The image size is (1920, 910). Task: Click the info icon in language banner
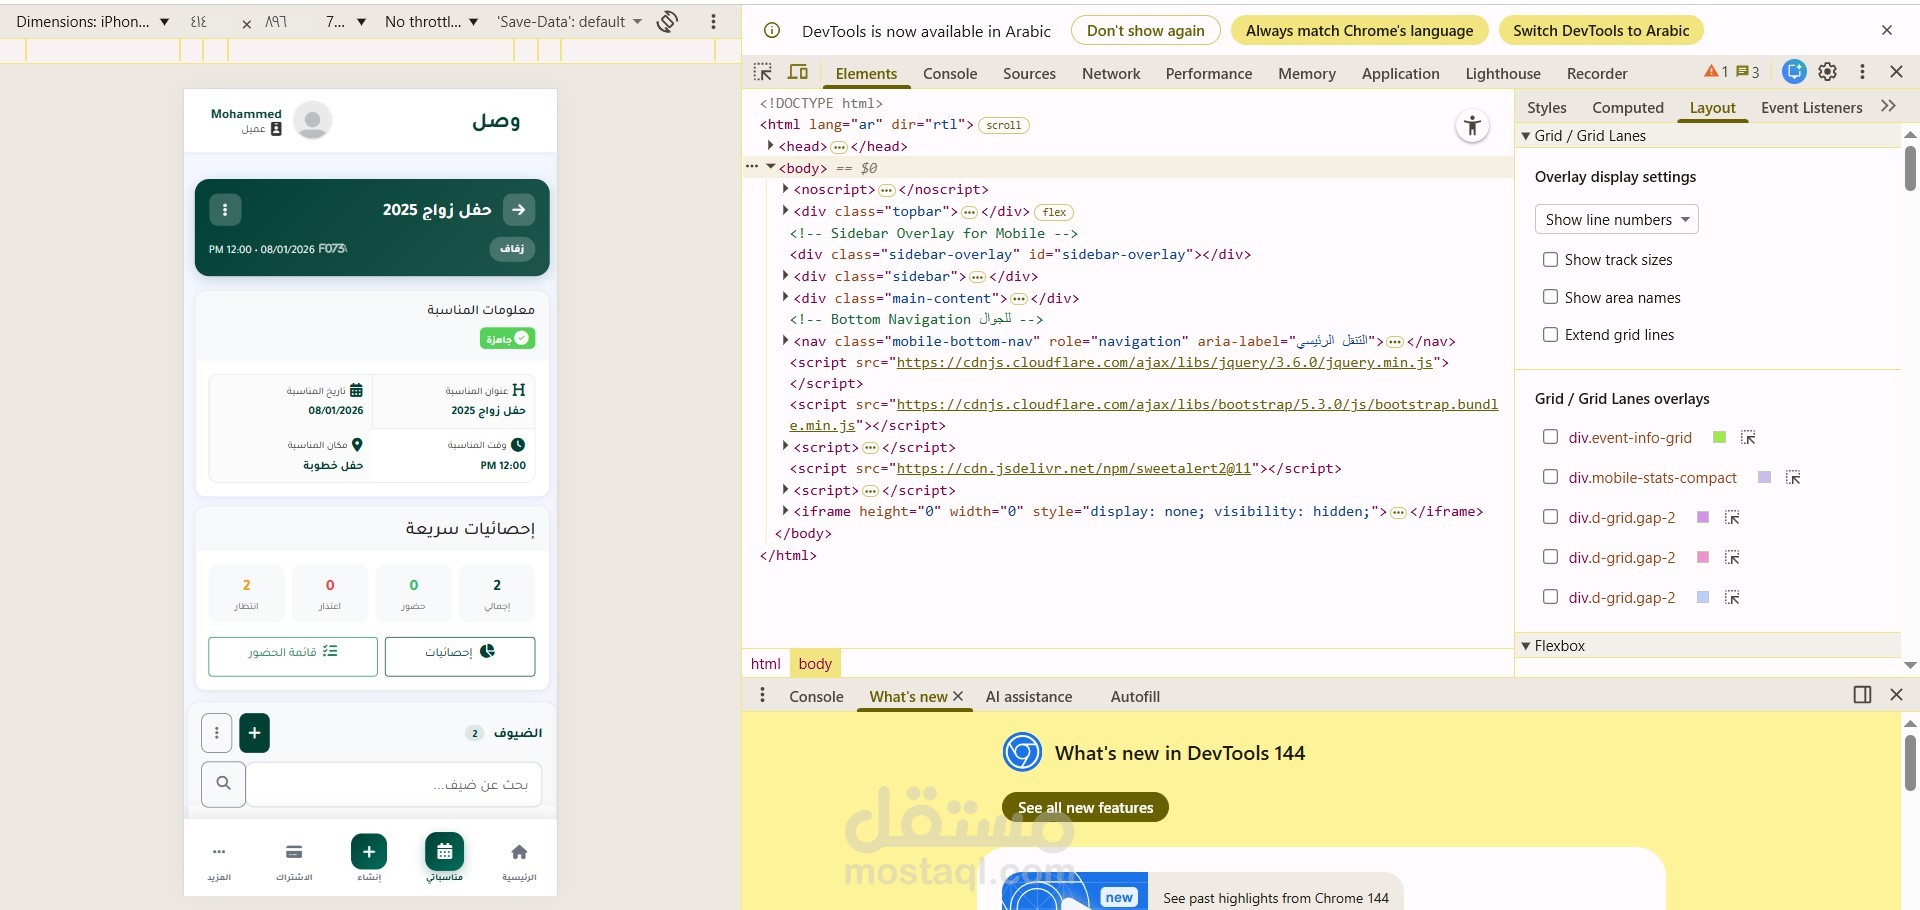(x=772, y=31)
